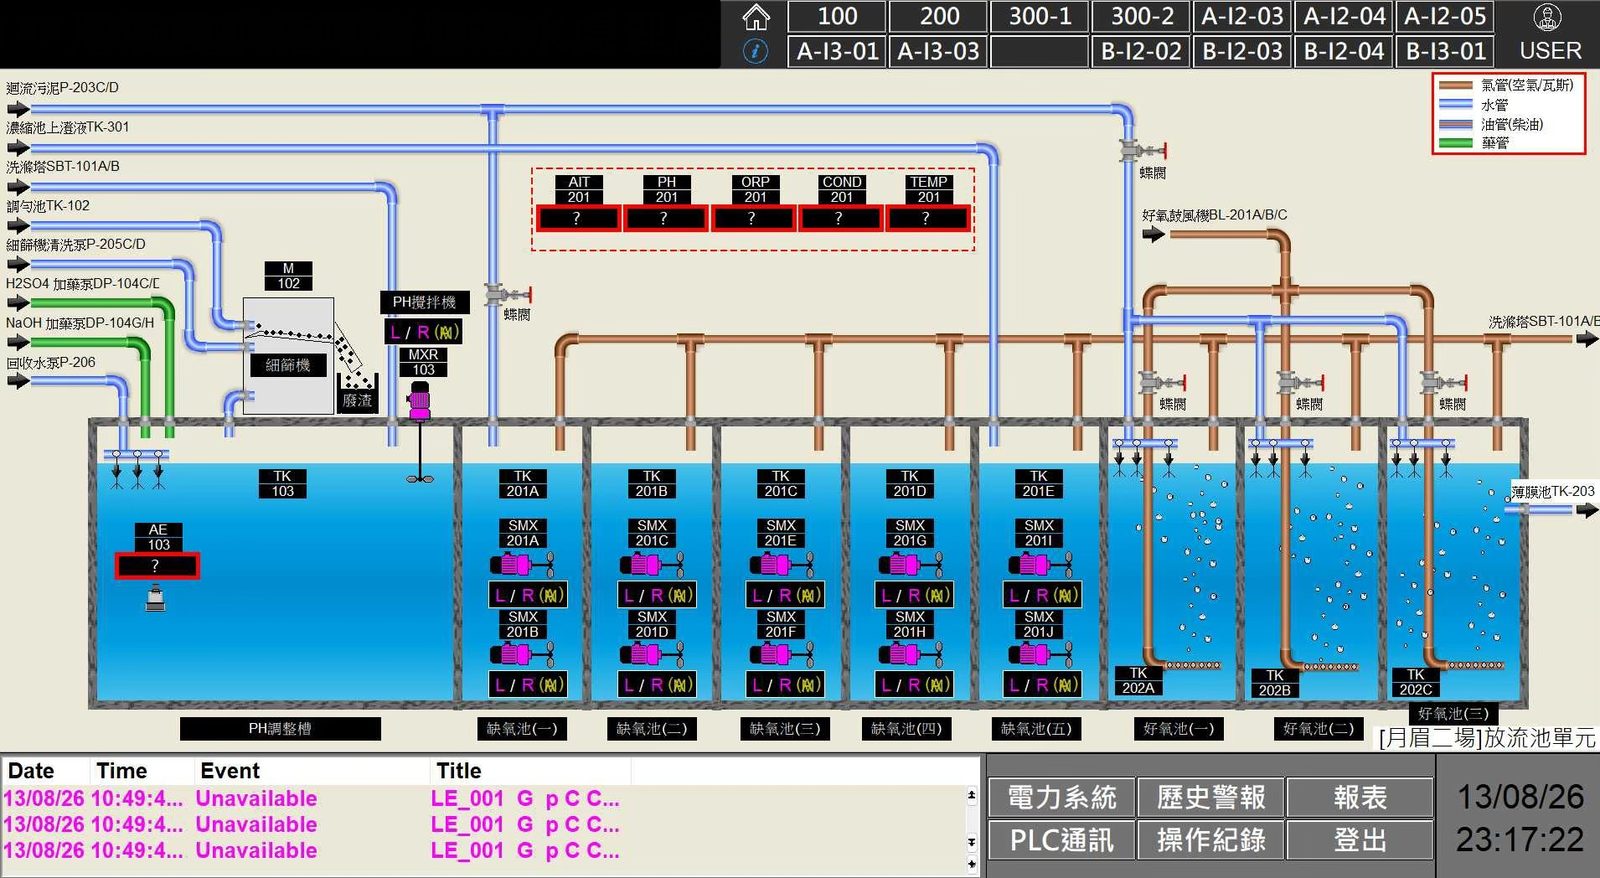Select the SMX 201G mixer pump icon
Image resolution: width=1600 pixels, height=878 pixels.
pos(910,565)
